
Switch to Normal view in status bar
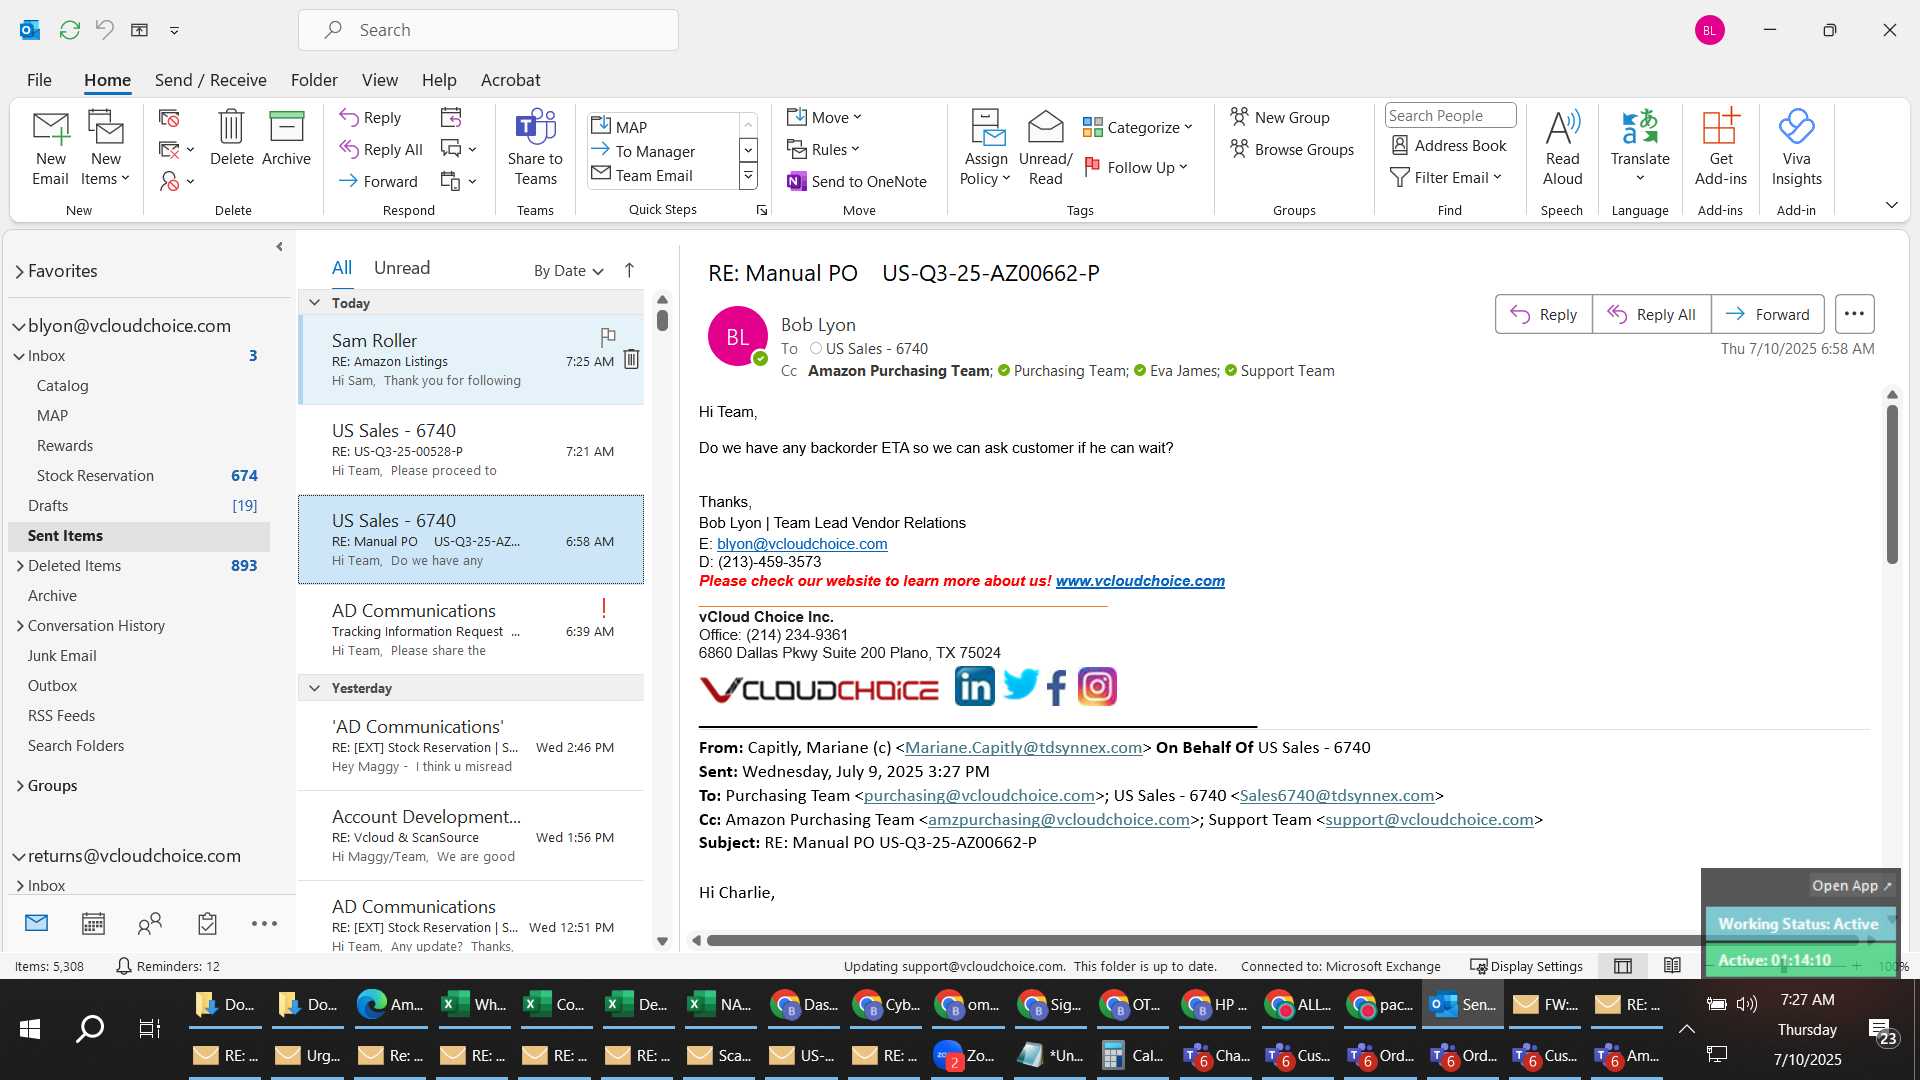[x=1623, y=966]
